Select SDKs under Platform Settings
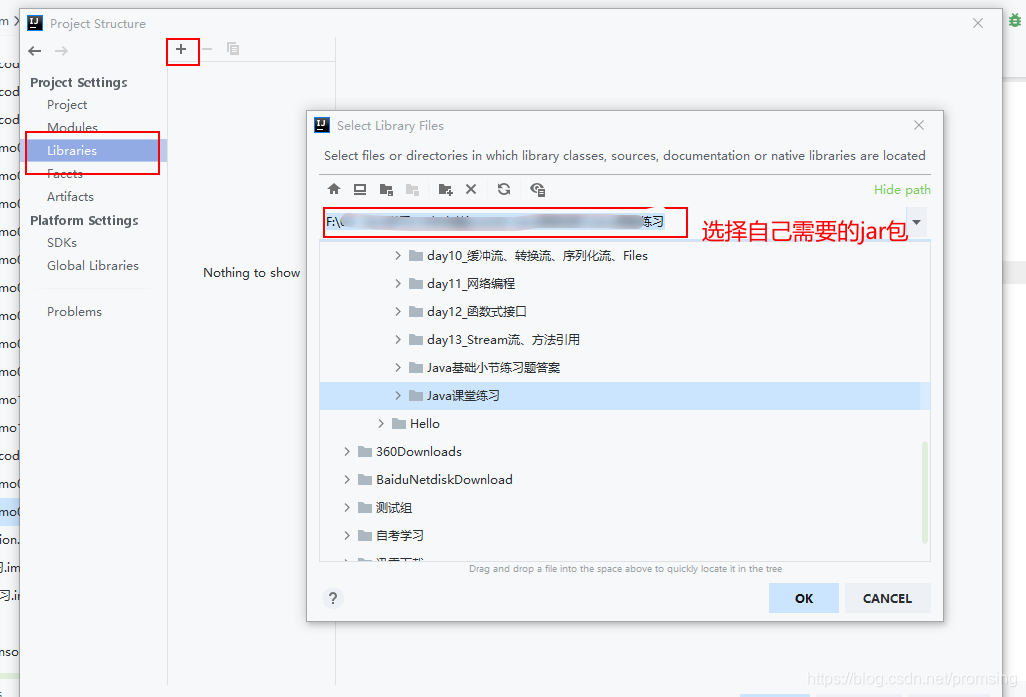 (62, 242)
